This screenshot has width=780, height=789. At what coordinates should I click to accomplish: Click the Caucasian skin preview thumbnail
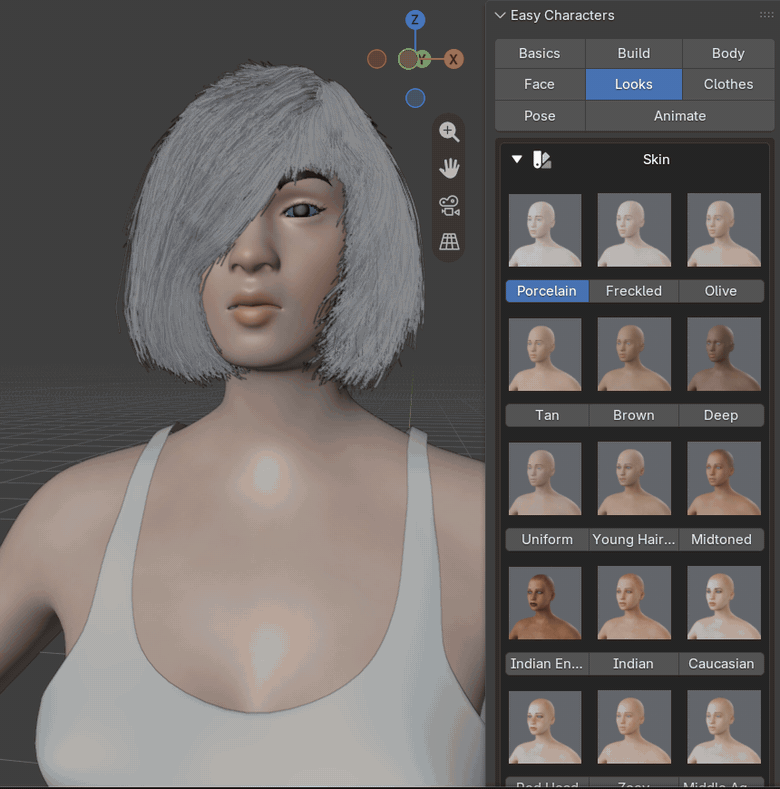[x=724, y=603]
